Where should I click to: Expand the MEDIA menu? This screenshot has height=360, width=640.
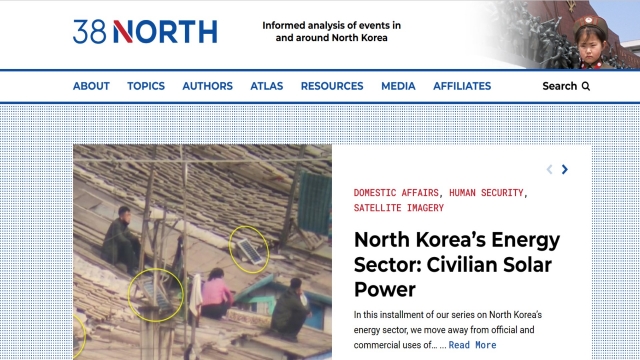click(398, 86)
